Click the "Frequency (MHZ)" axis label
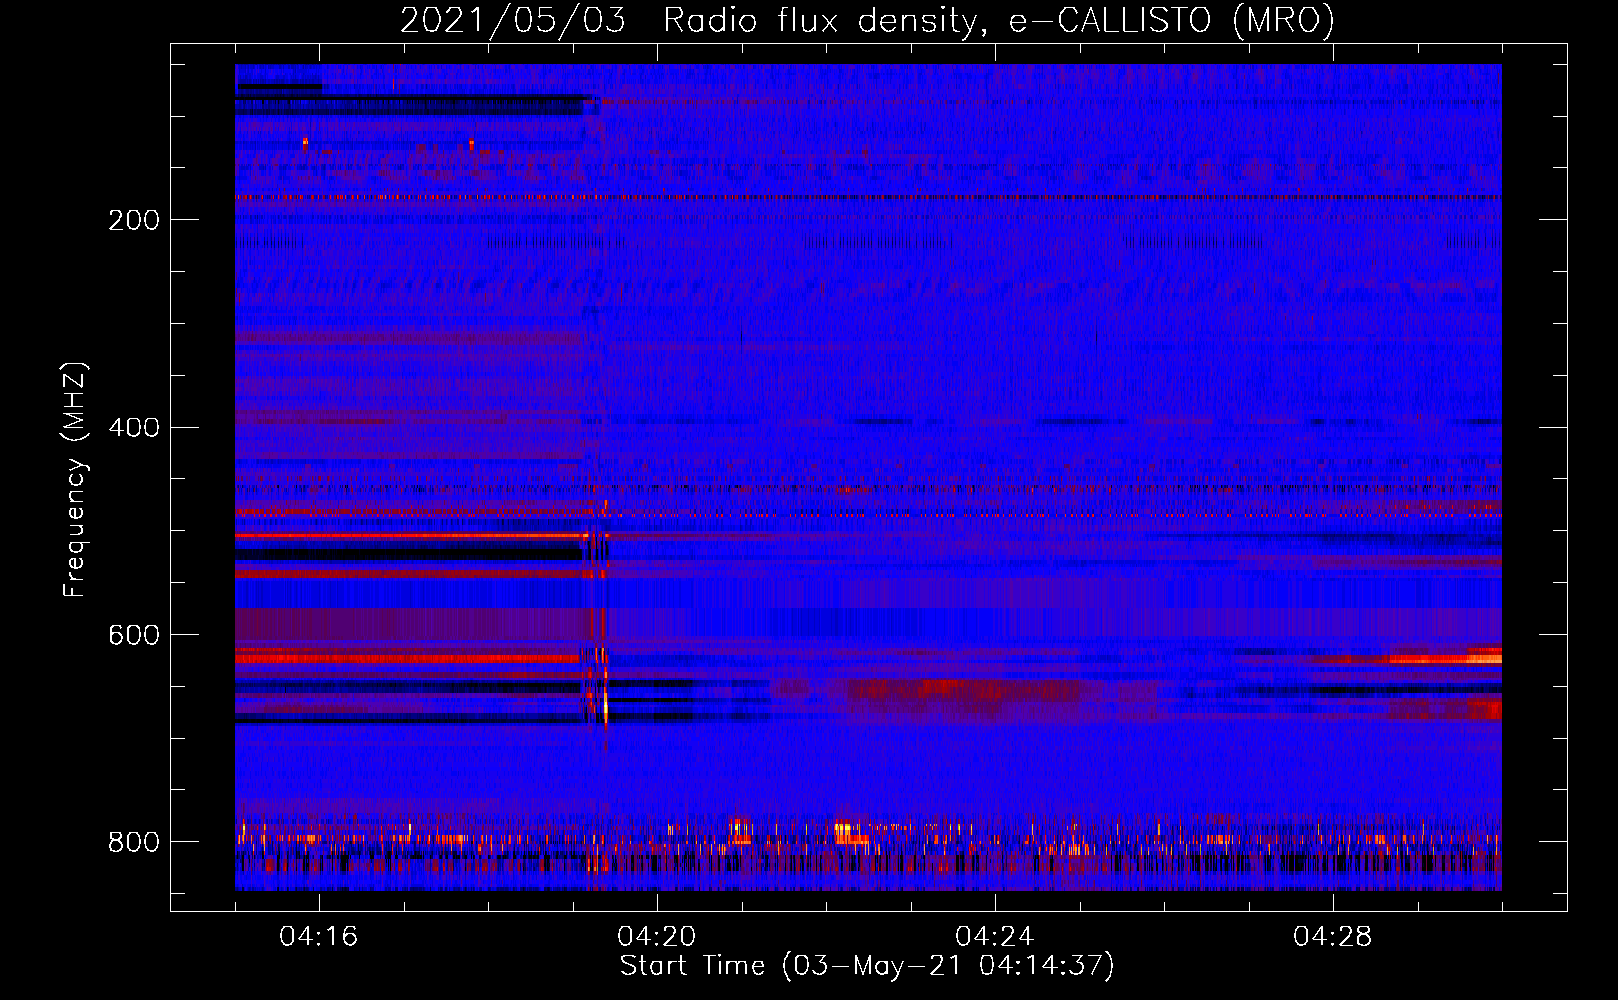This screenshot has height=1000, width=1618. point(75,479)
